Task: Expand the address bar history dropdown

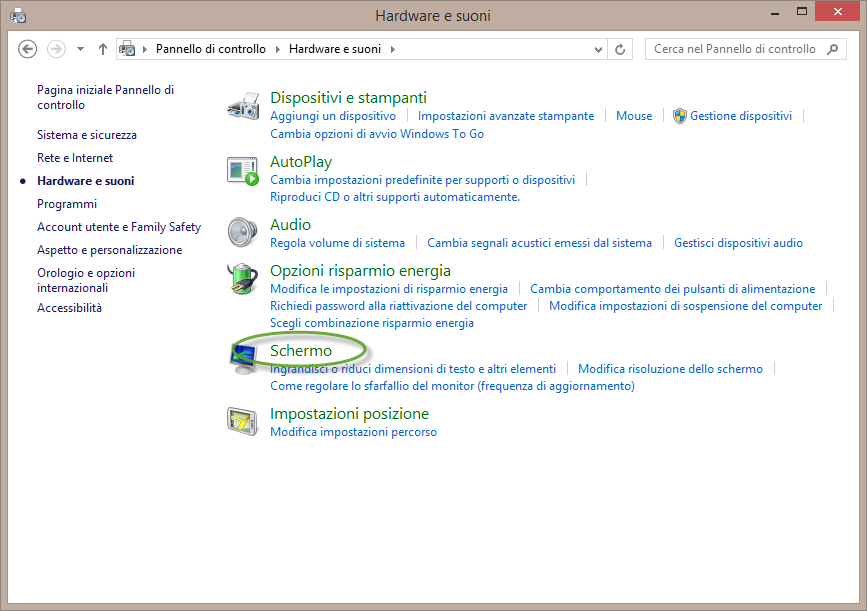Action: (599, 49)
